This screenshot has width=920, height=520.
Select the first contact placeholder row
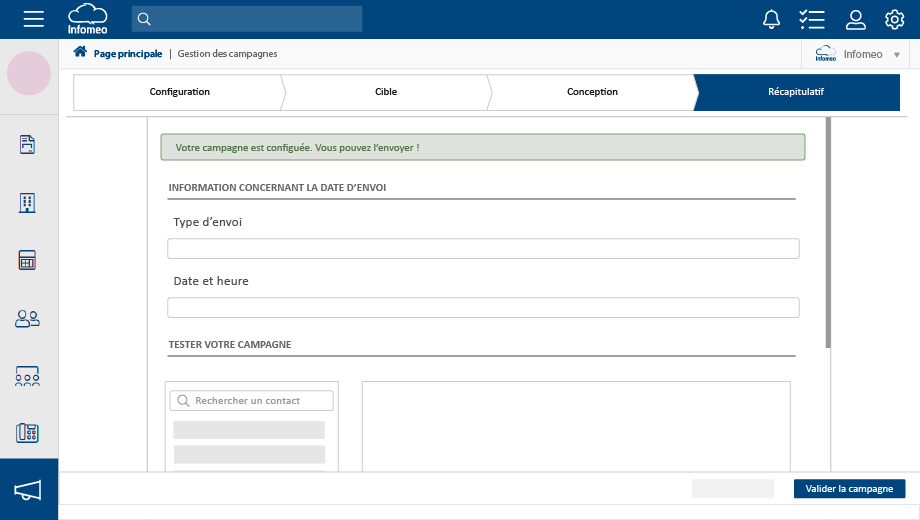point(249,430)
